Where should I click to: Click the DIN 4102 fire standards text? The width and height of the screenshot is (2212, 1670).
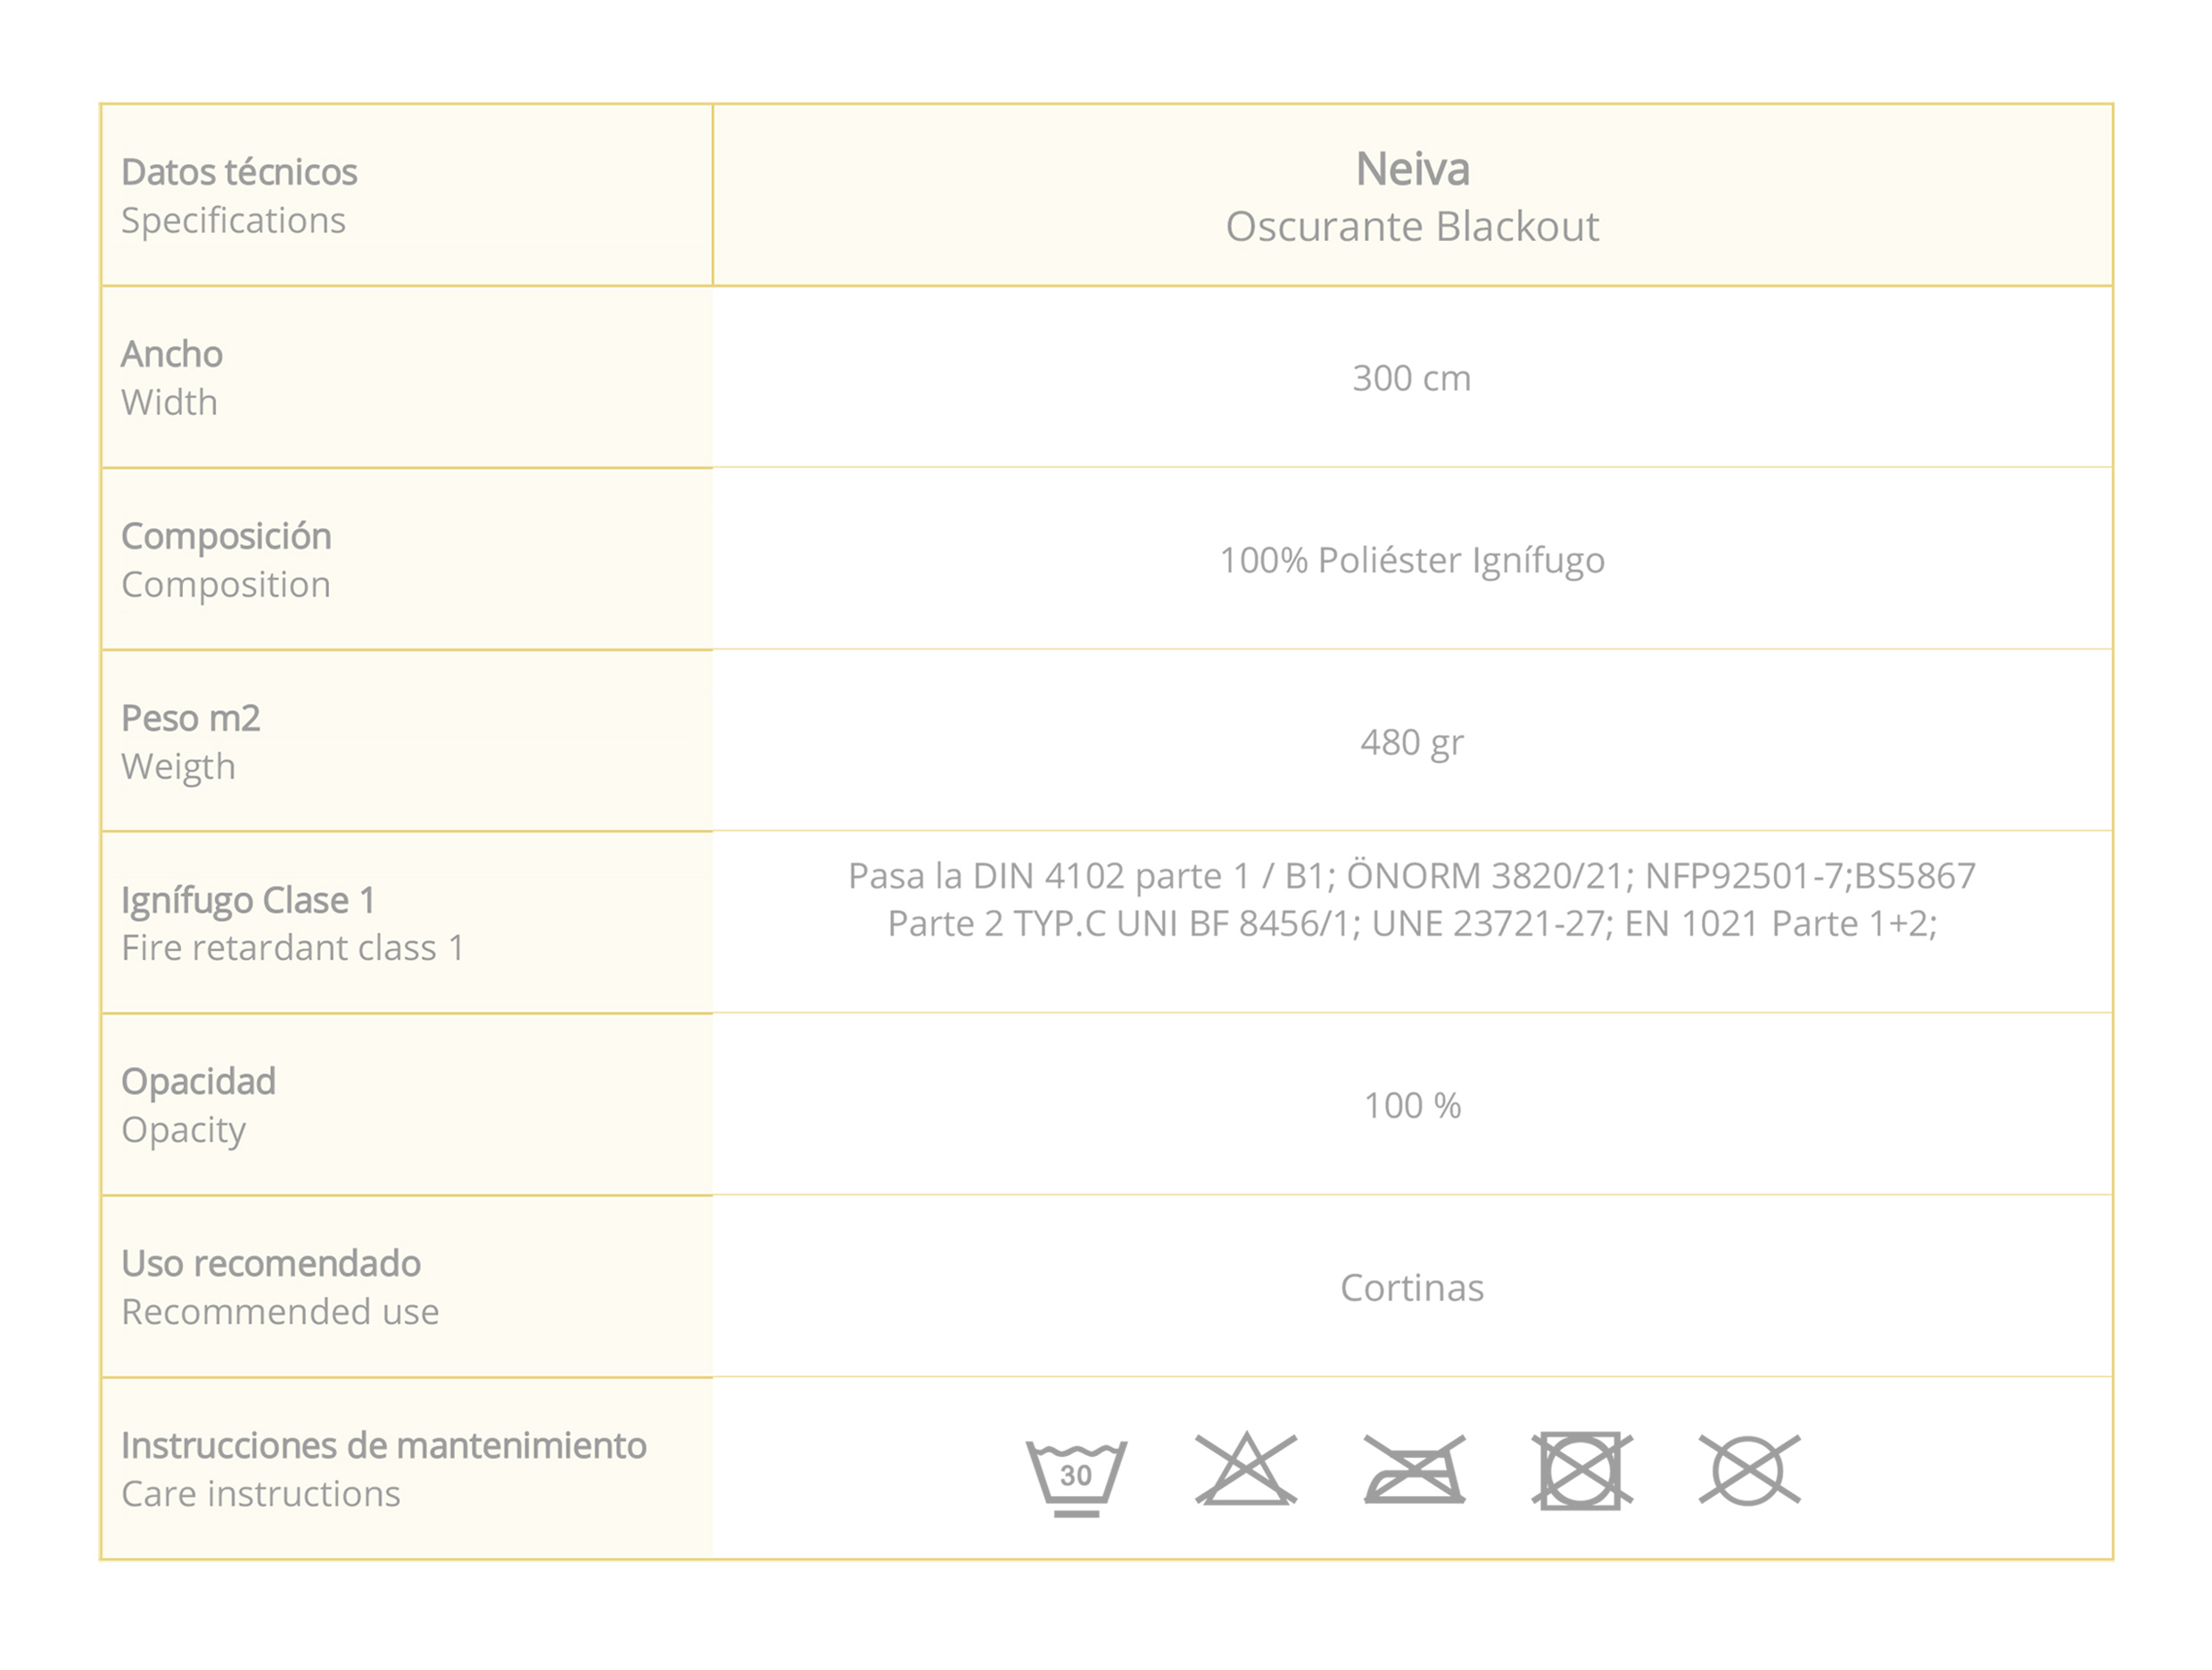point(1411,900)
